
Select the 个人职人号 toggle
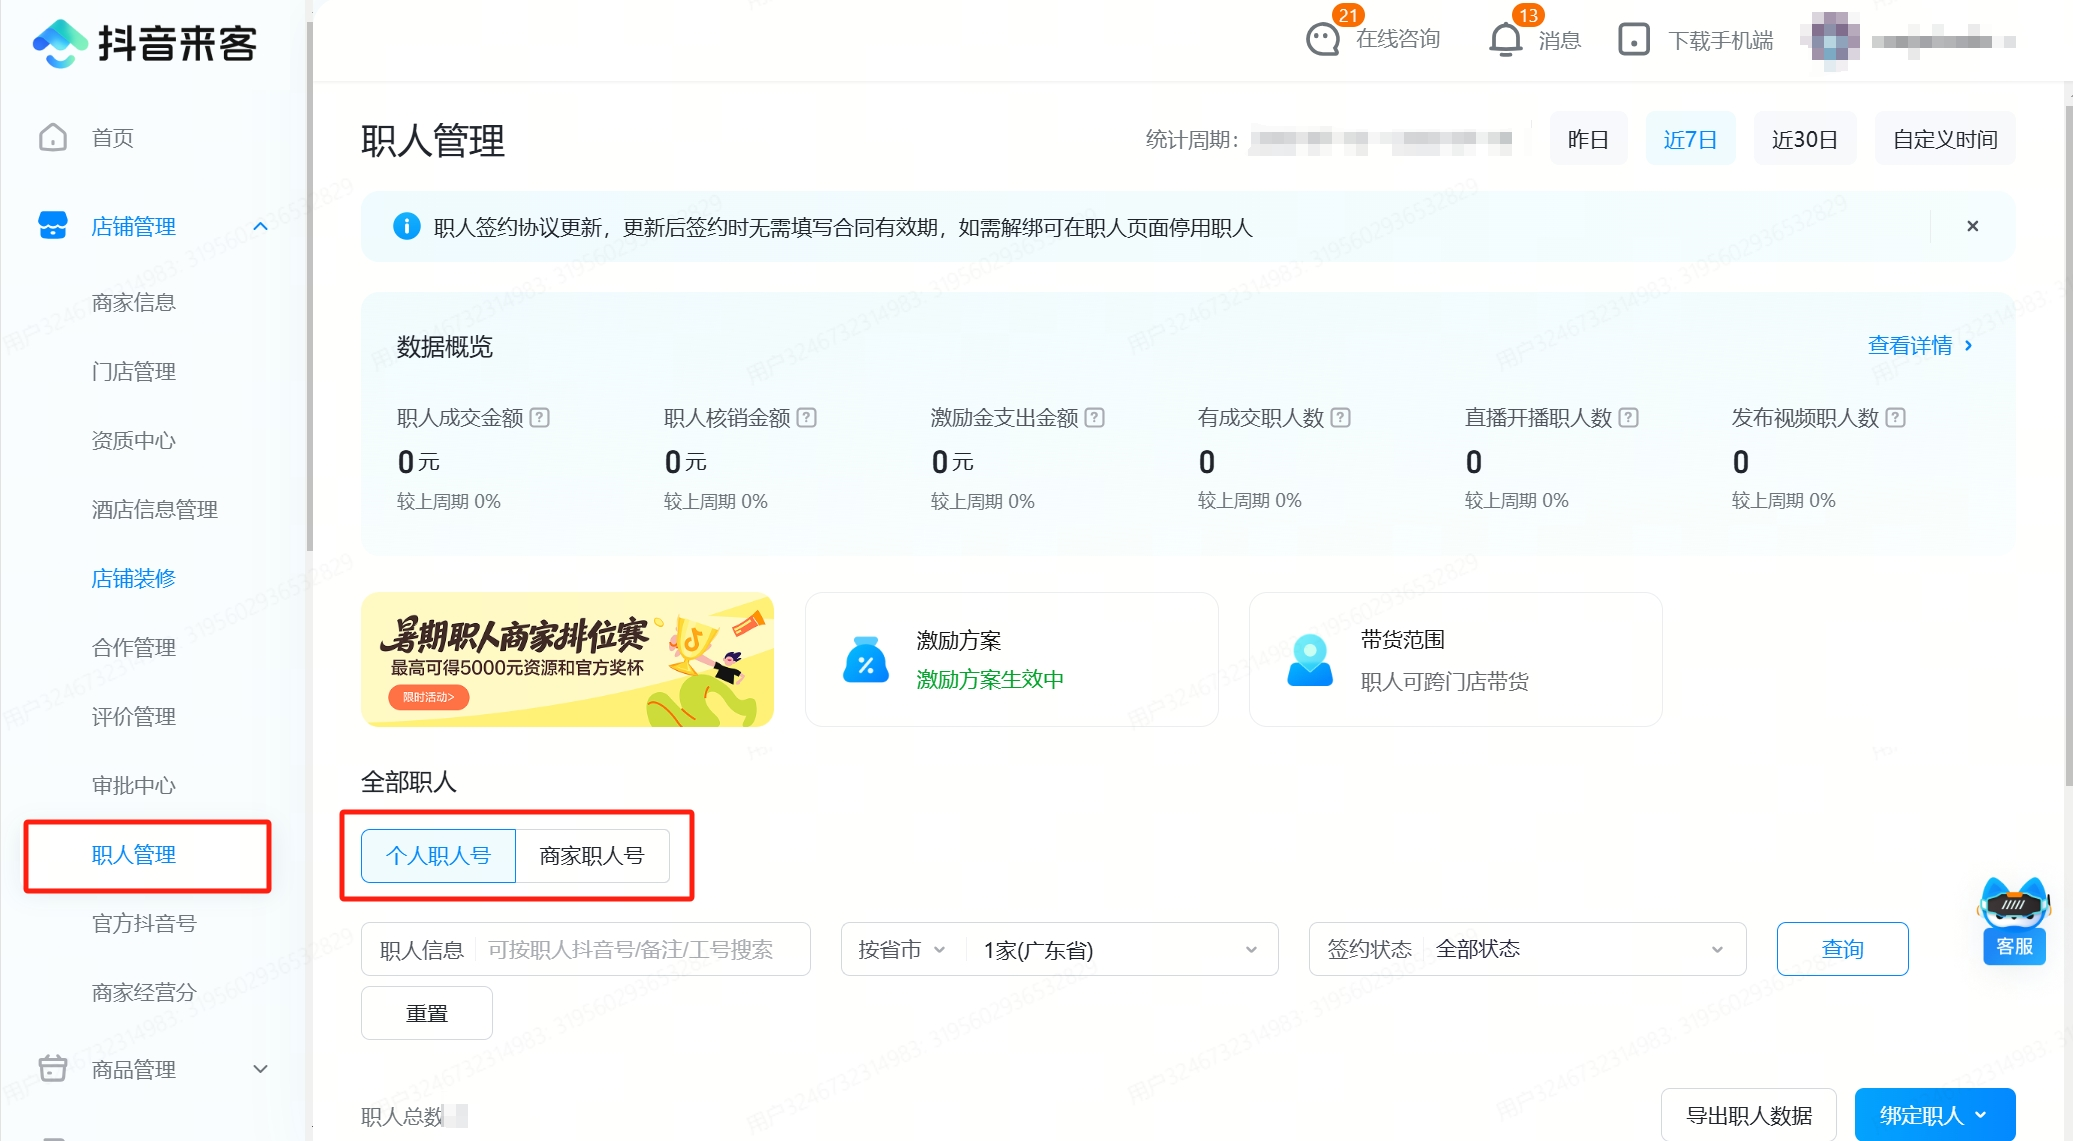tap(438, 856)
